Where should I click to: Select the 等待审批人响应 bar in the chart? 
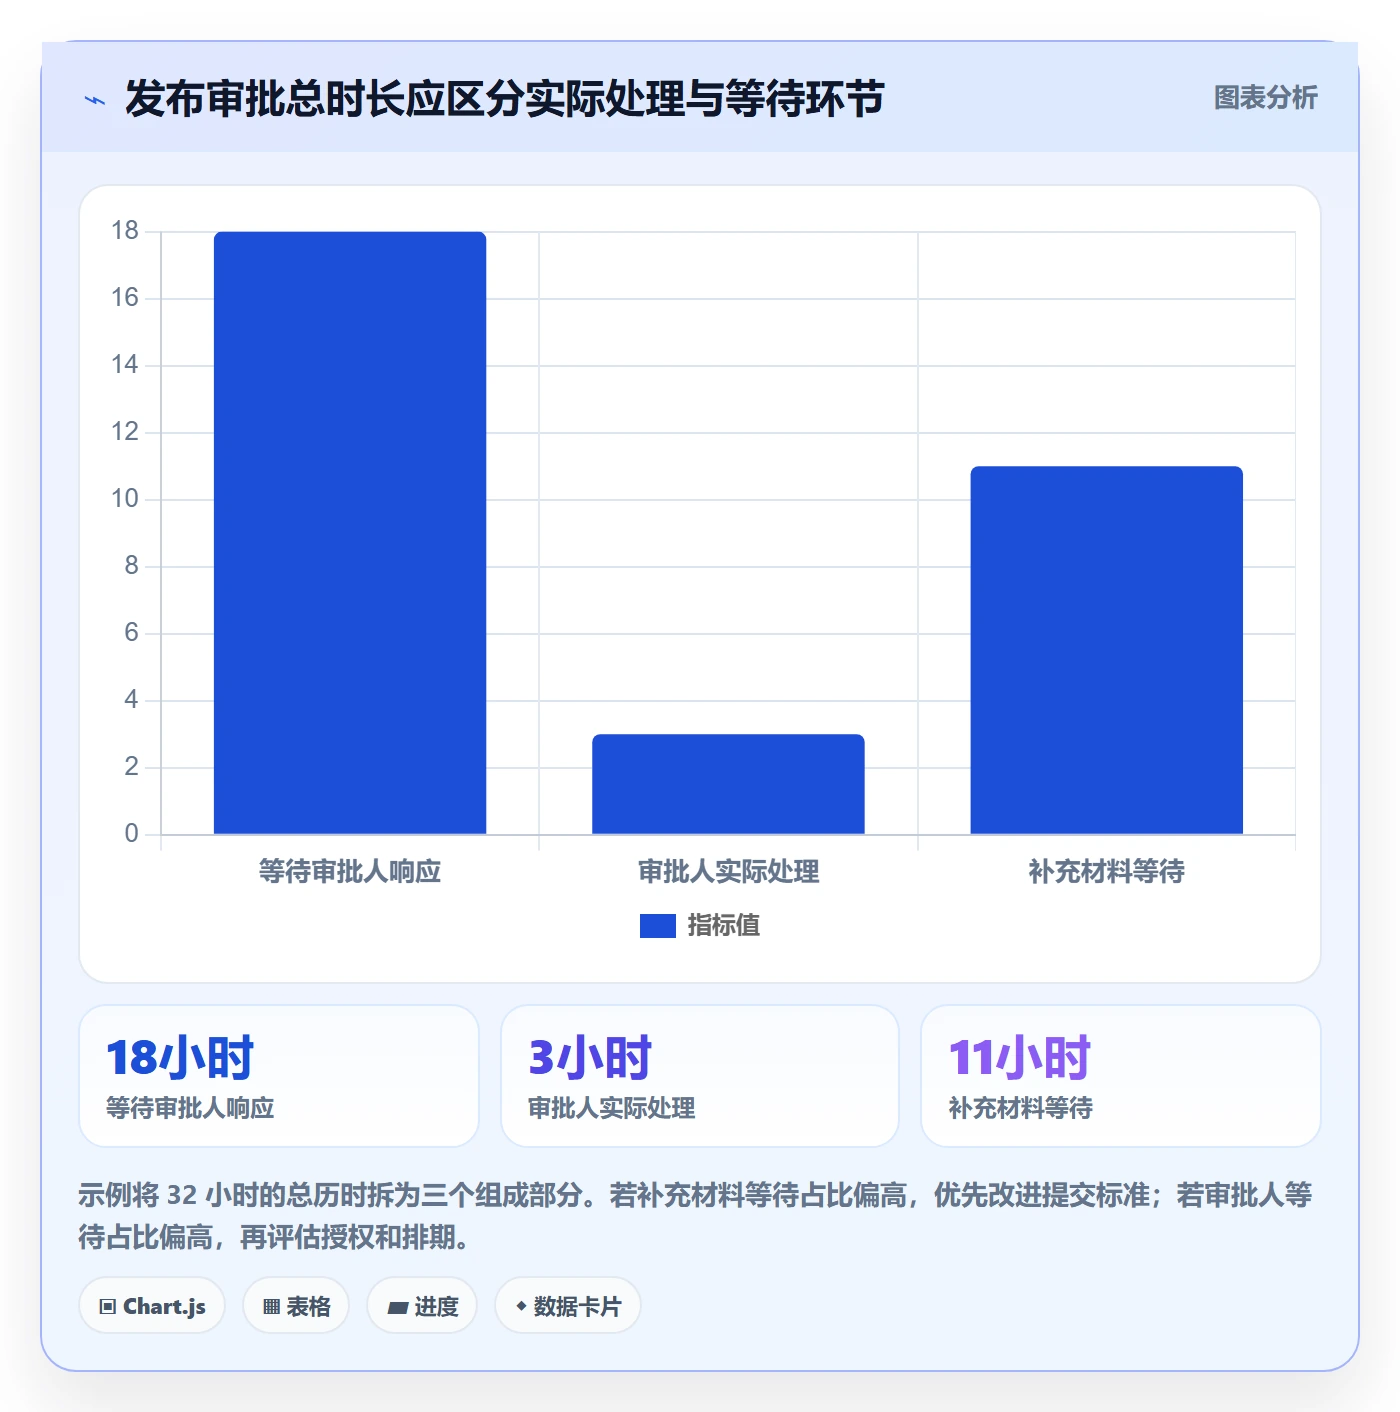[350, 533]
